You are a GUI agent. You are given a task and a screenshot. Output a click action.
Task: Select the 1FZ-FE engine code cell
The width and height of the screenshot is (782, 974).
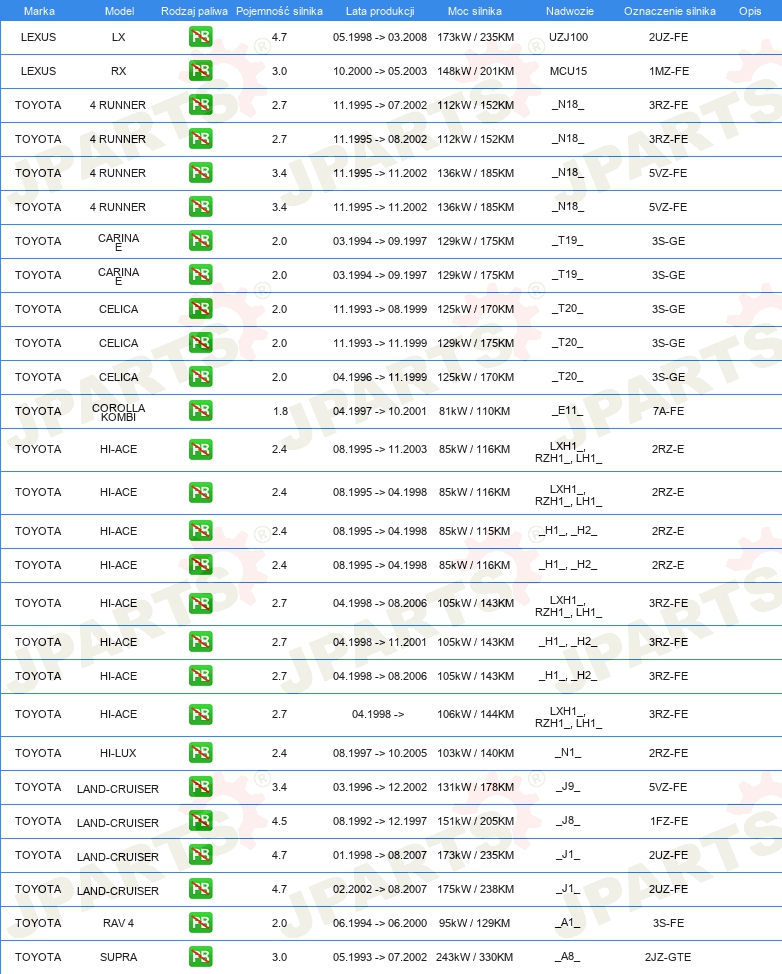pos(668,821)
